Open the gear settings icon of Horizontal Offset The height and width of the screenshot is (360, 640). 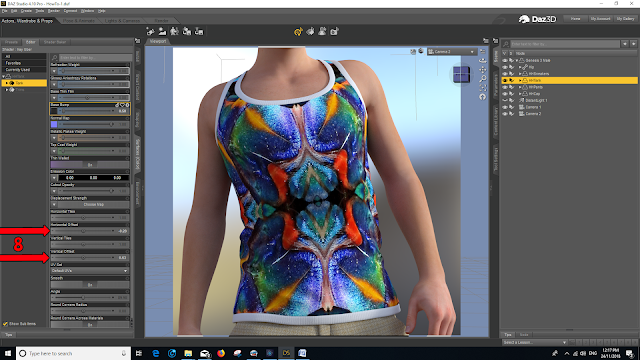(x=127, y=224)
